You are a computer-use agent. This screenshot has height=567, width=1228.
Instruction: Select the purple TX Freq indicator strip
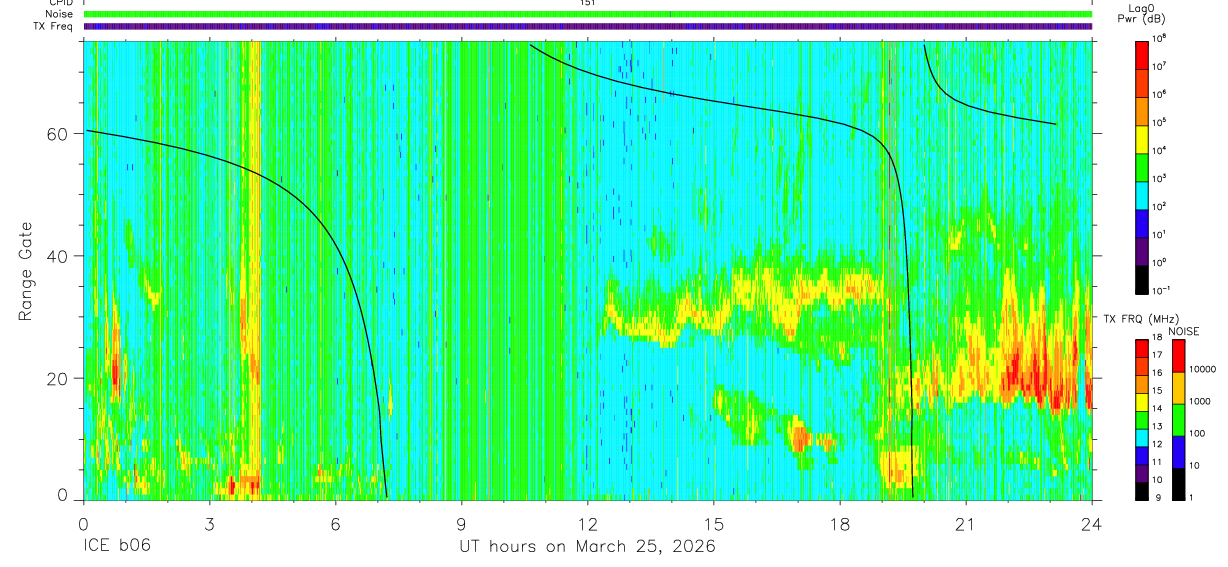coord(587,26)
